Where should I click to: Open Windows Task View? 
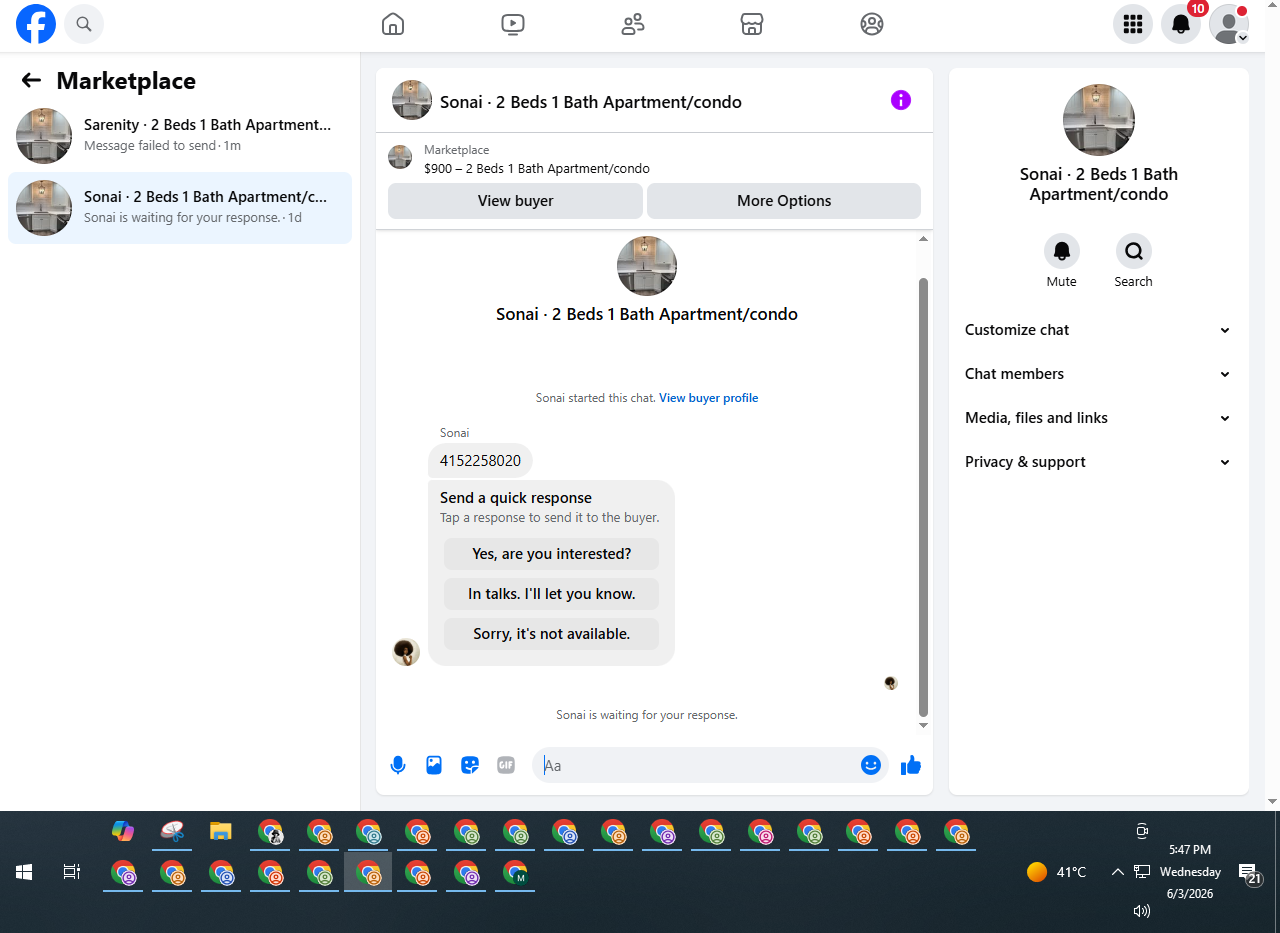(72, 872)
